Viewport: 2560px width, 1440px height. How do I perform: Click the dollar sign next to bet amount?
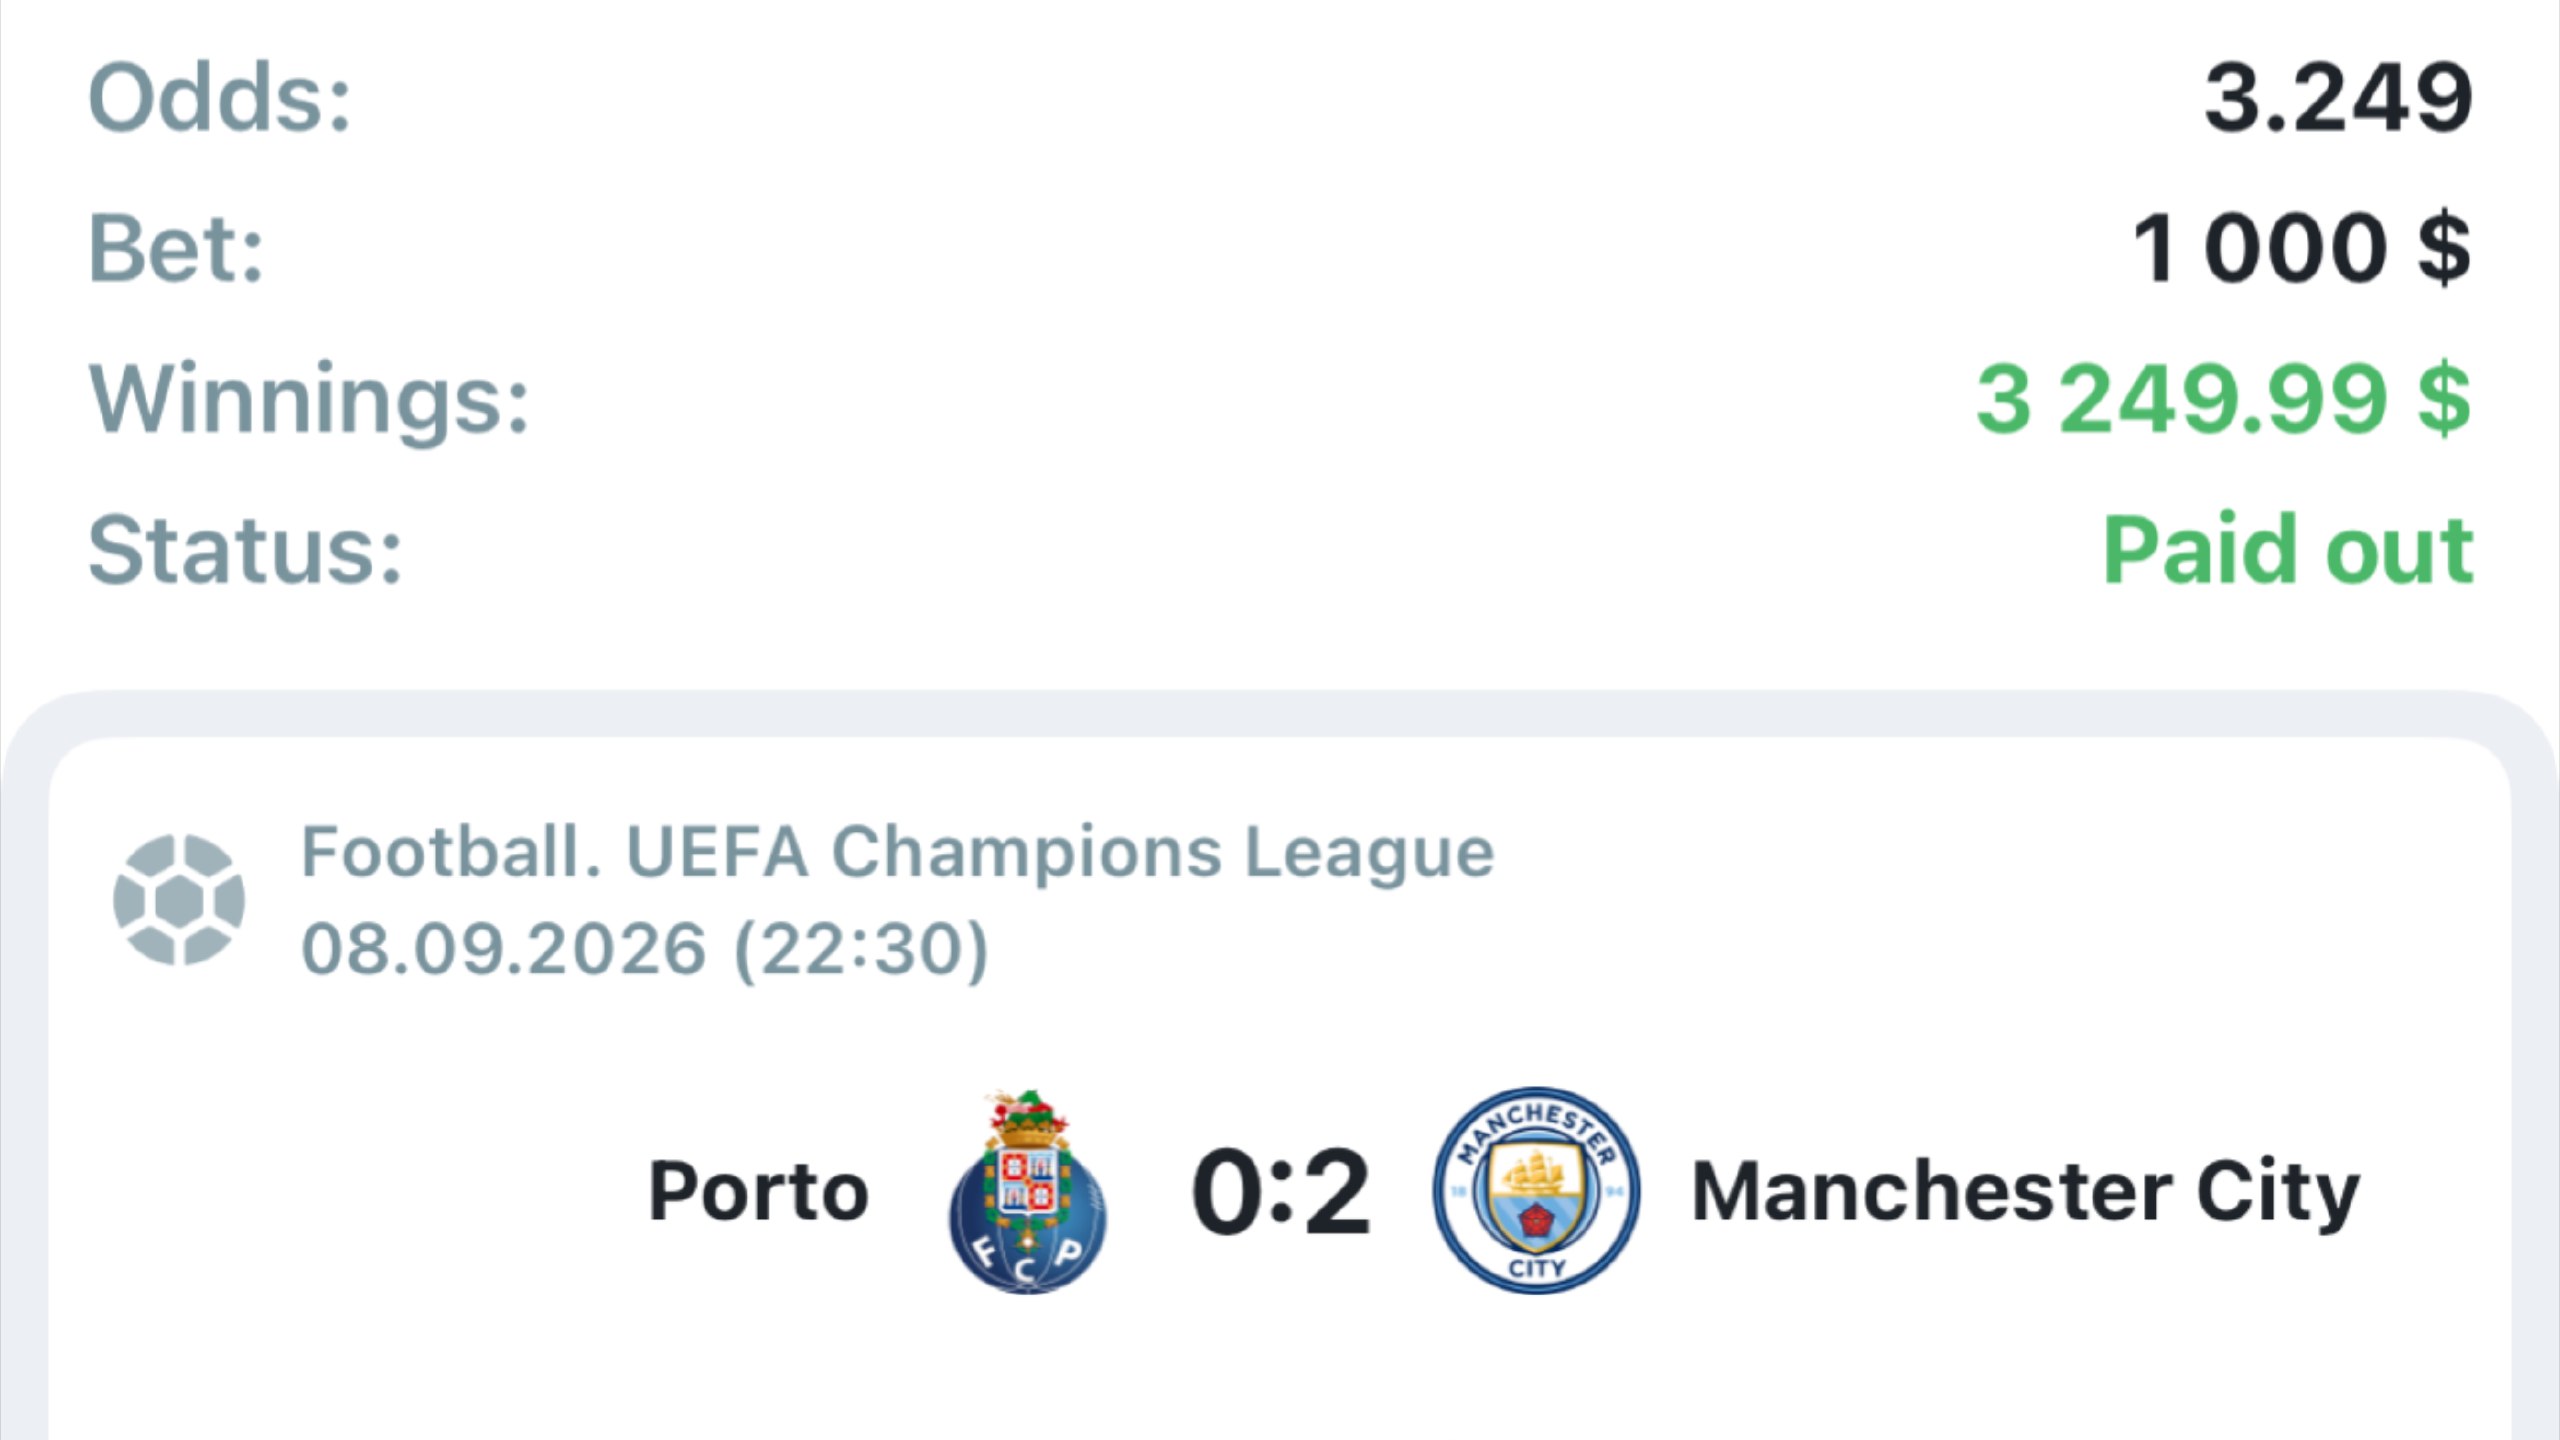tap(2445, 248)
